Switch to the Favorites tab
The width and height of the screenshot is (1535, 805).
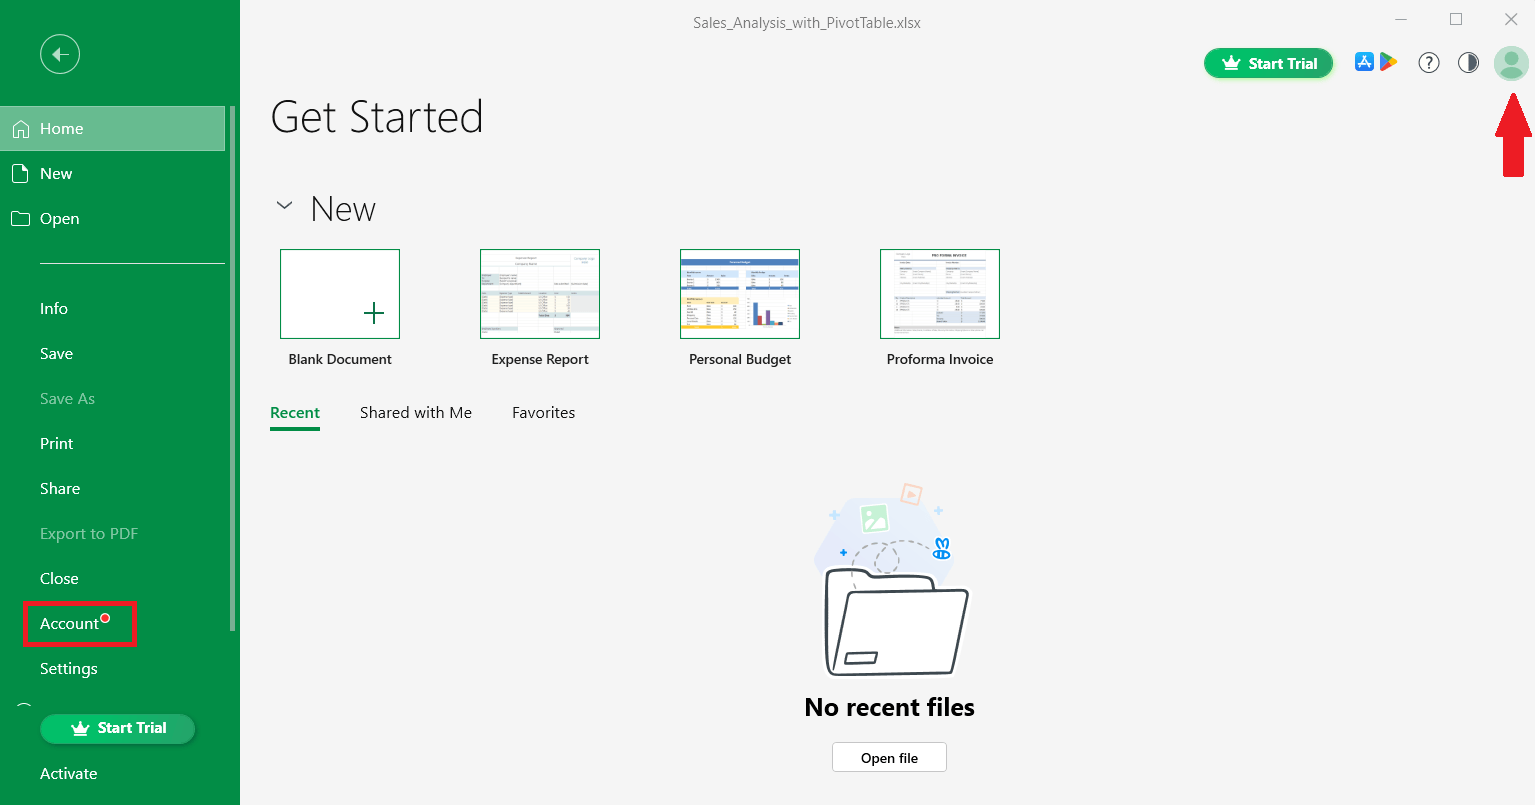pos(544,413)
